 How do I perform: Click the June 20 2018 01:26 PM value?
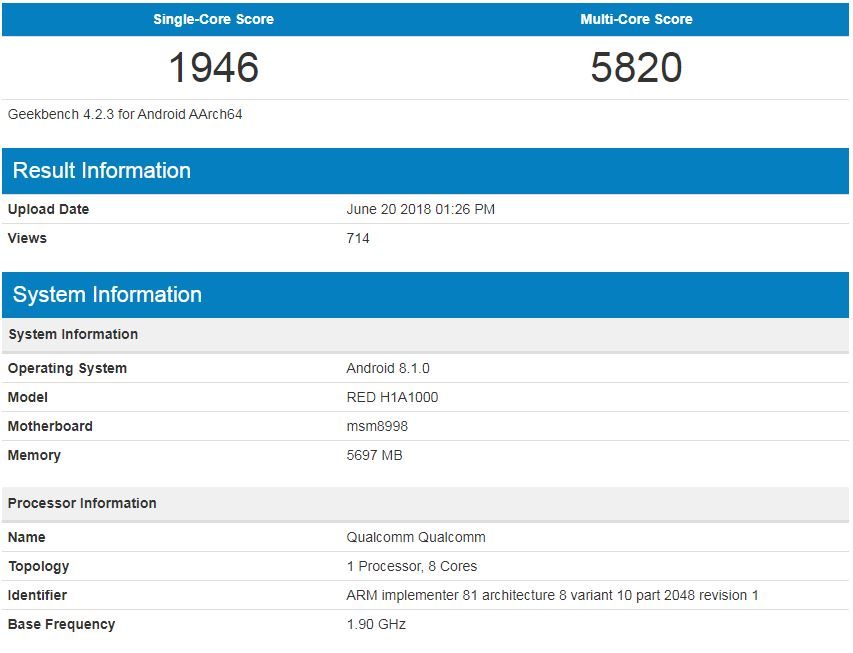421,210
